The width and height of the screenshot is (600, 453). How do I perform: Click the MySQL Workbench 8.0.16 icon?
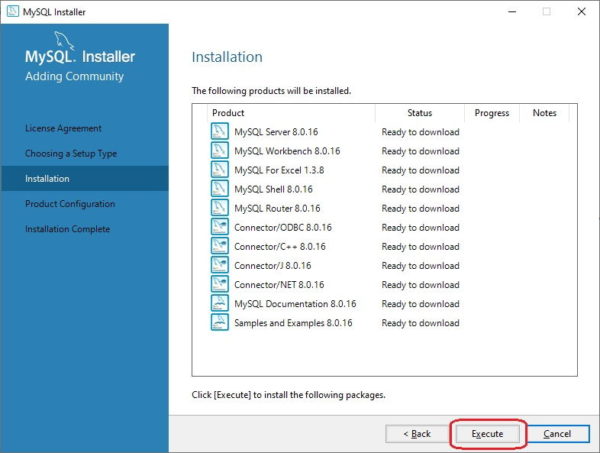click(x=220, y=150)
